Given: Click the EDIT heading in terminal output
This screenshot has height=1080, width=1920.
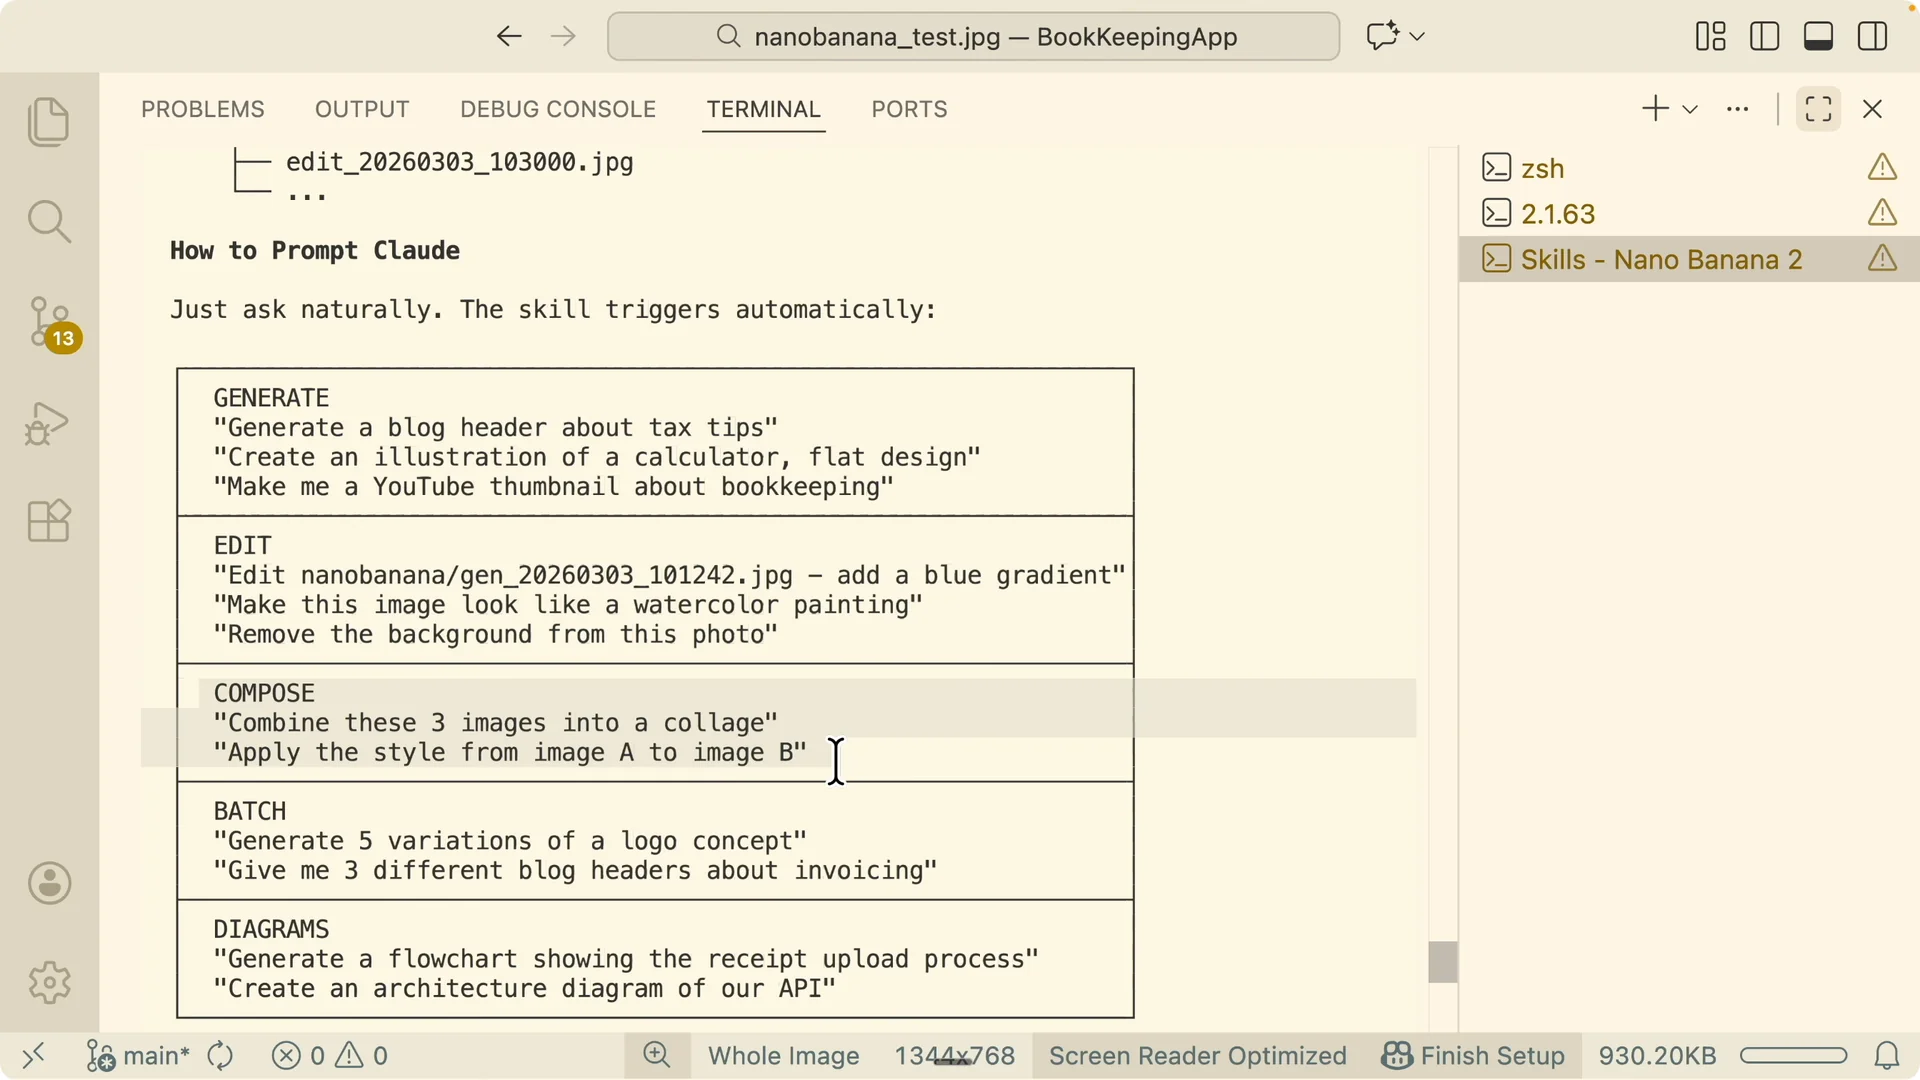Looking at the screenshot, I should tap(242, 546).
